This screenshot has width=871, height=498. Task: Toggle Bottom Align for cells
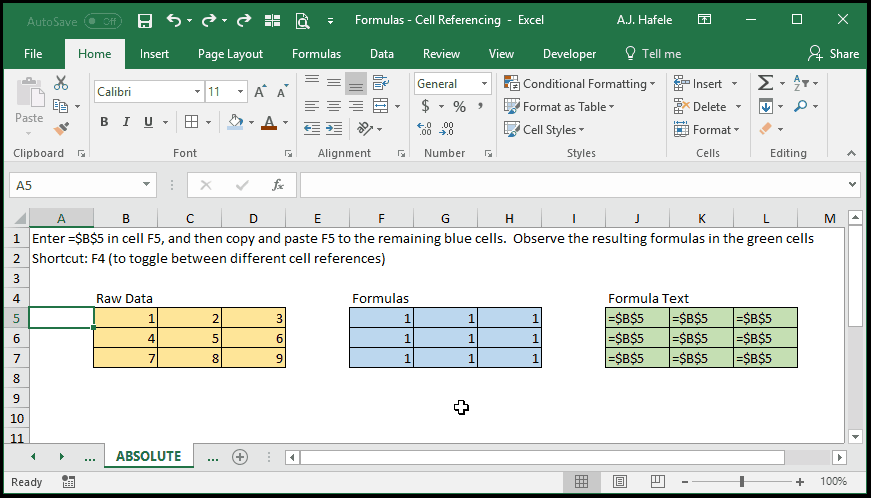[x=356, y=83]
